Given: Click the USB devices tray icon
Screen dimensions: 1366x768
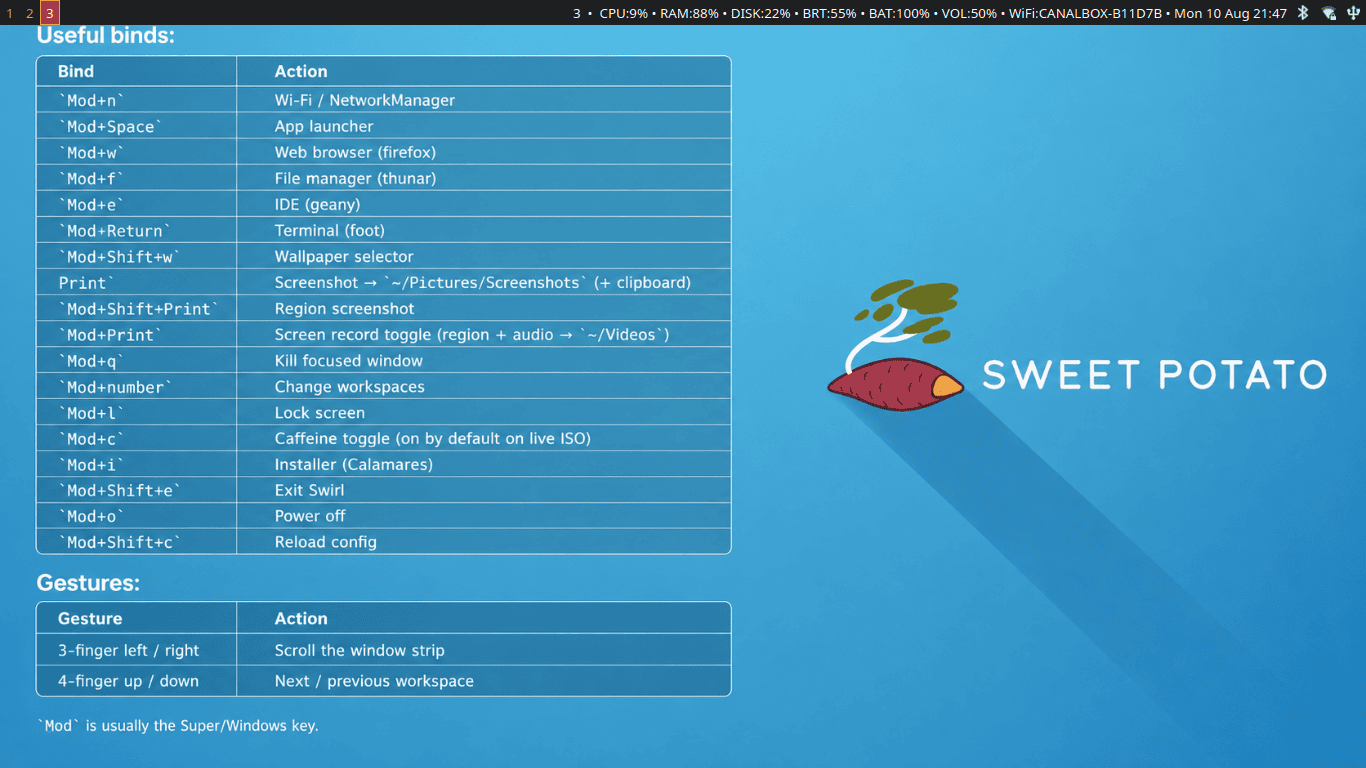Looking at the screenshot, I should (1353, 13).
